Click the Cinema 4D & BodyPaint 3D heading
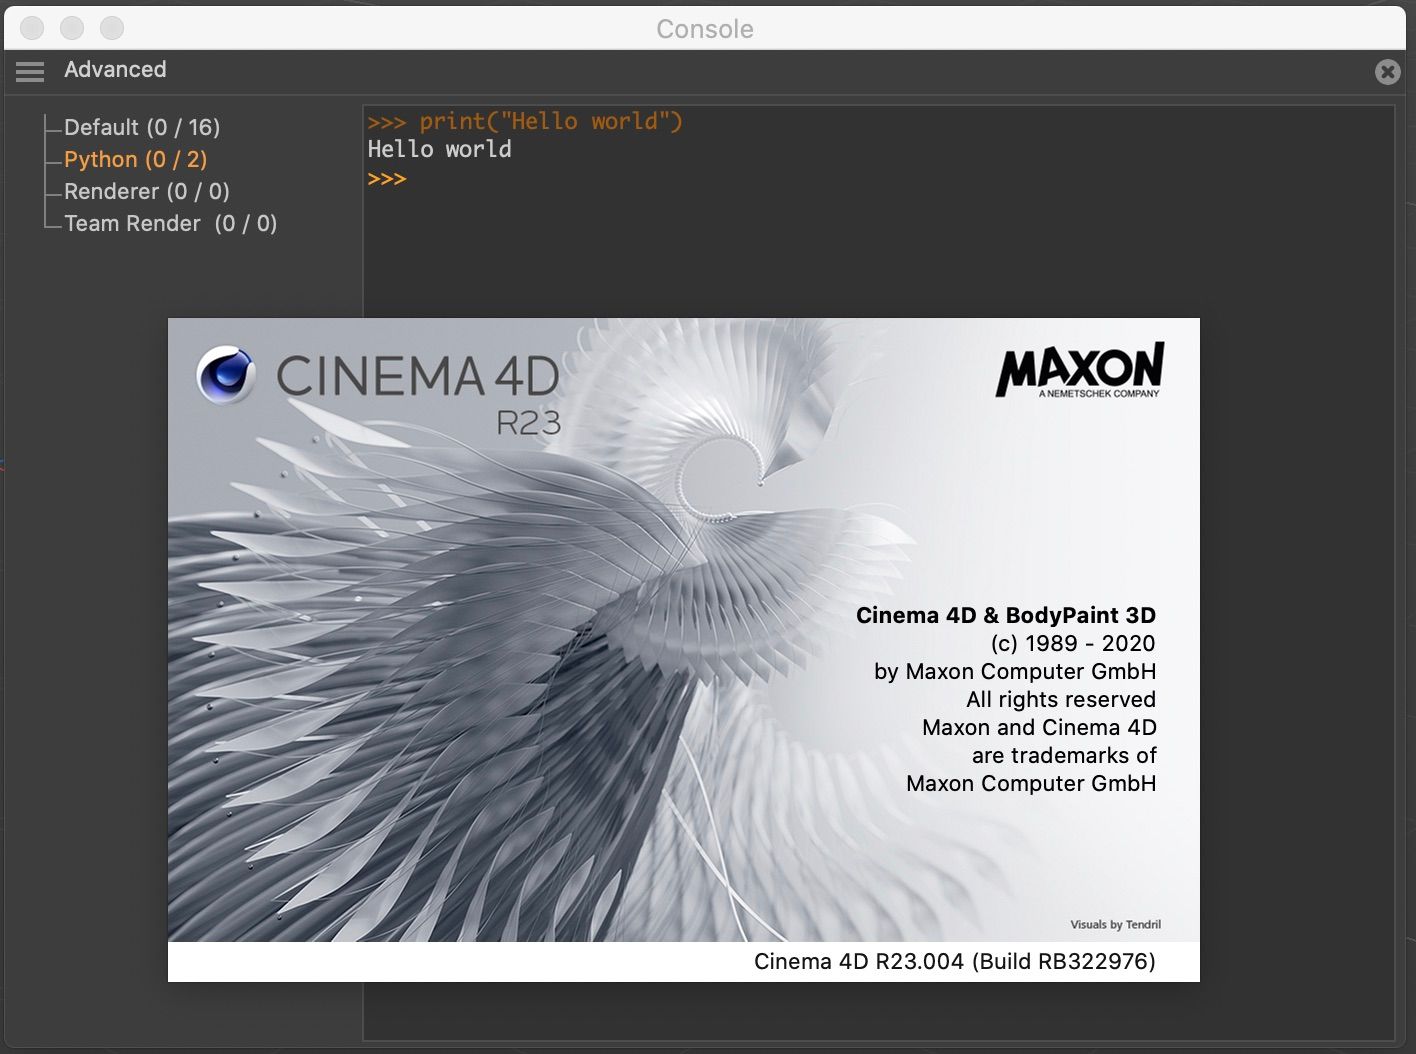Image resolution: width=1416 pixels, height=1054 pixels. (x=1006, y=615)
